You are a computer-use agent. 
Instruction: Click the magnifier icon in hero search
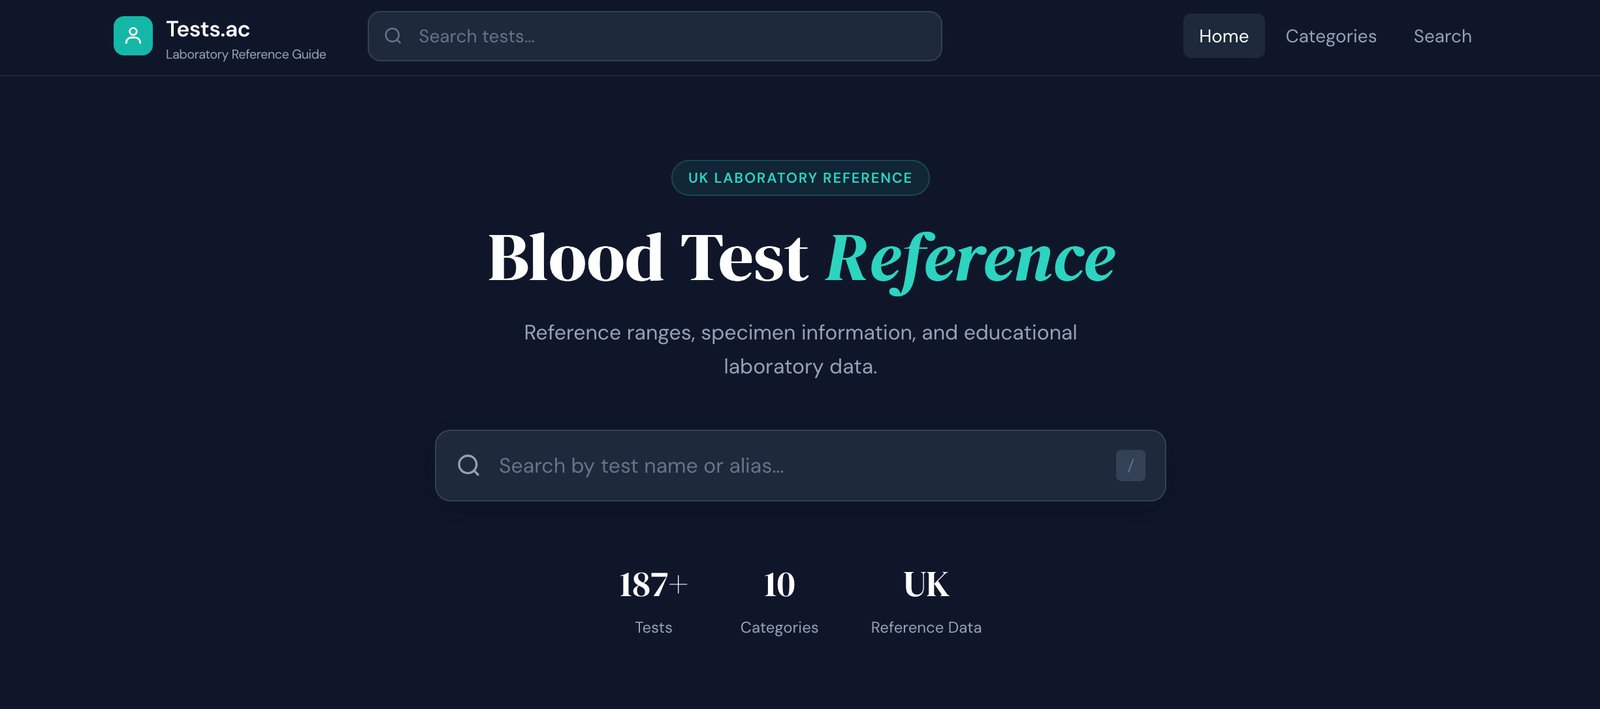click(x=468, y=465)
